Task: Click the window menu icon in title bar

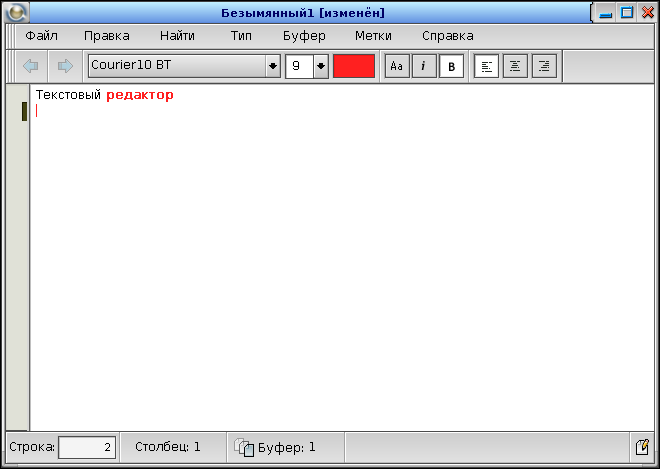Action: coord(16,13)
